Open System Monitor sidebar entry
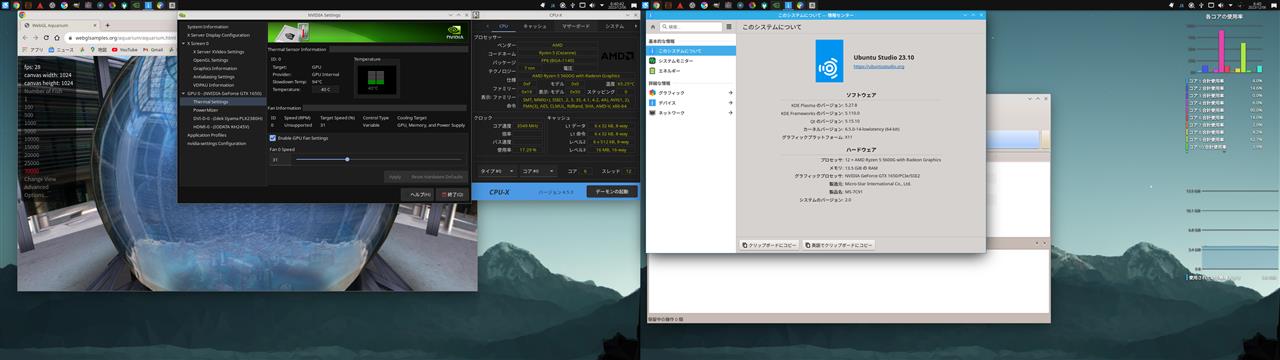 point(691,61)
